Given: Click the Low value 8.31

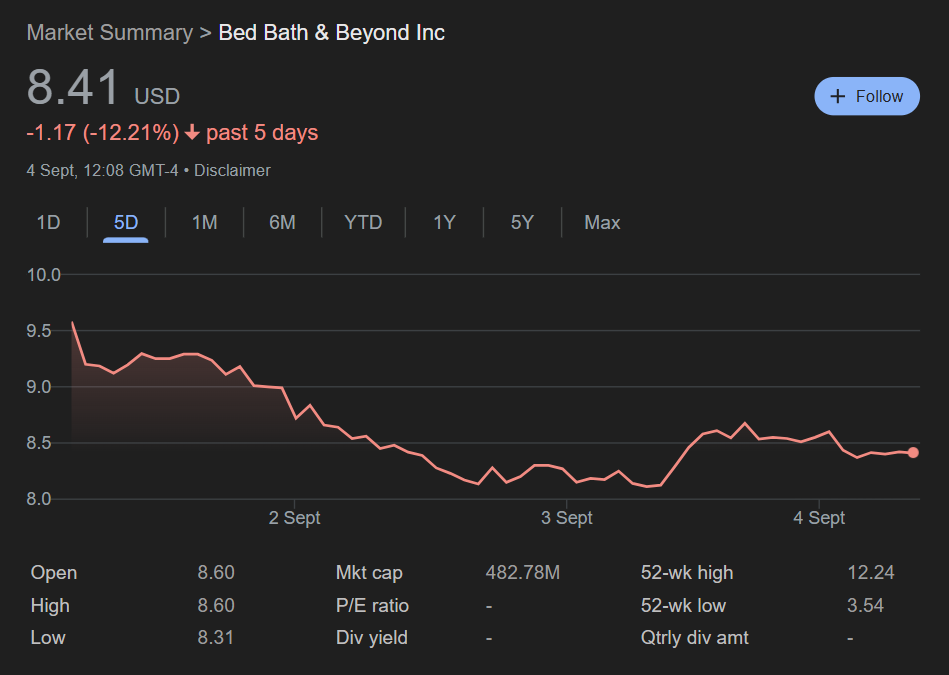Looking at the screenshot, I should click(215, 637).
